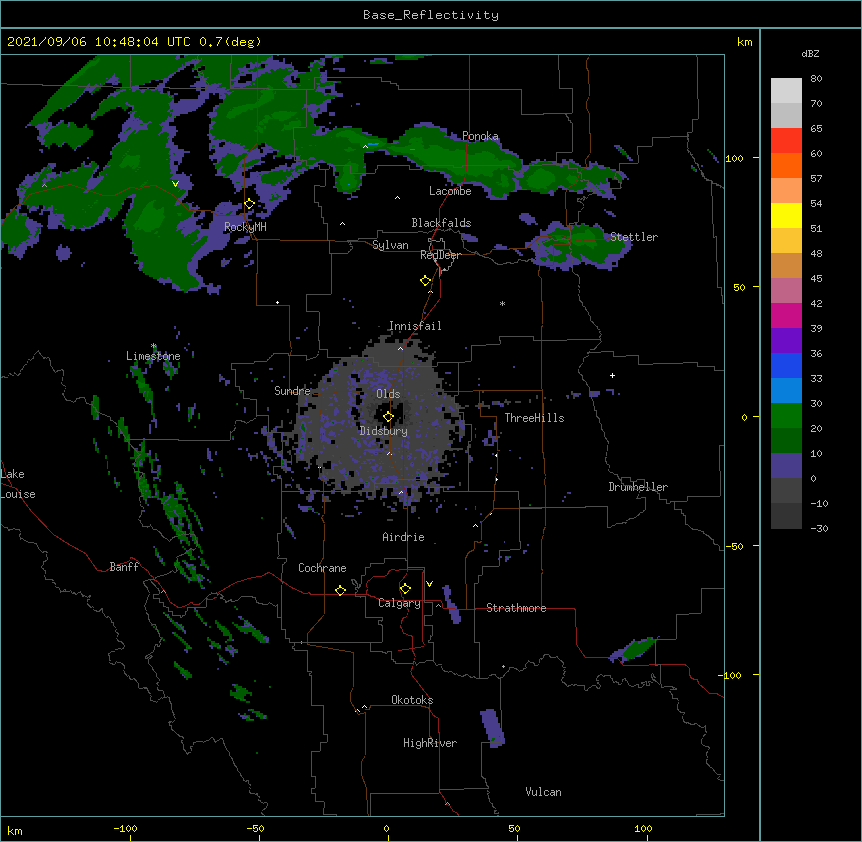Image resolution: width=862 pixels, height=842 pixels.
Task: Click the Base_Reflectivity title text
Action: 431,15
